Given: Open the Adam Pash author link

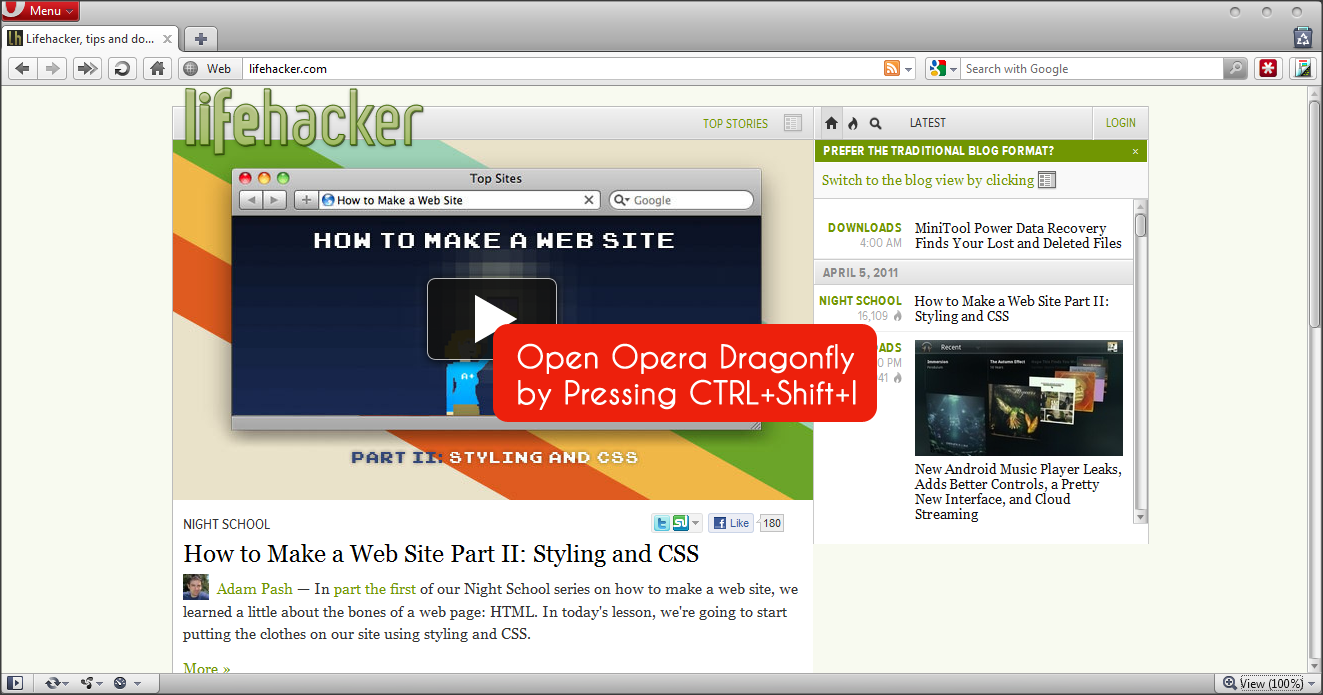Looking at the screenshot, I should [255, 589].
